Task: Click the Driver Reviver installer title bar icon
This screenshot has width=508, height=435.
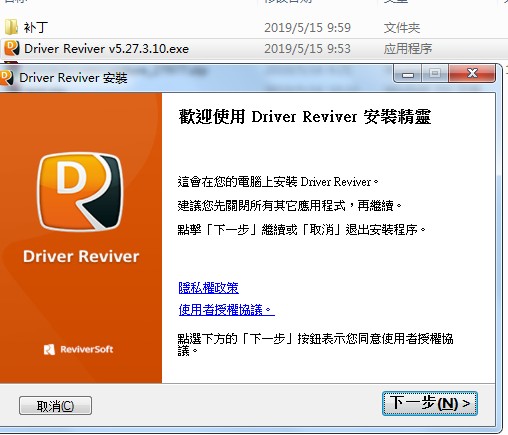Action: 6,78
